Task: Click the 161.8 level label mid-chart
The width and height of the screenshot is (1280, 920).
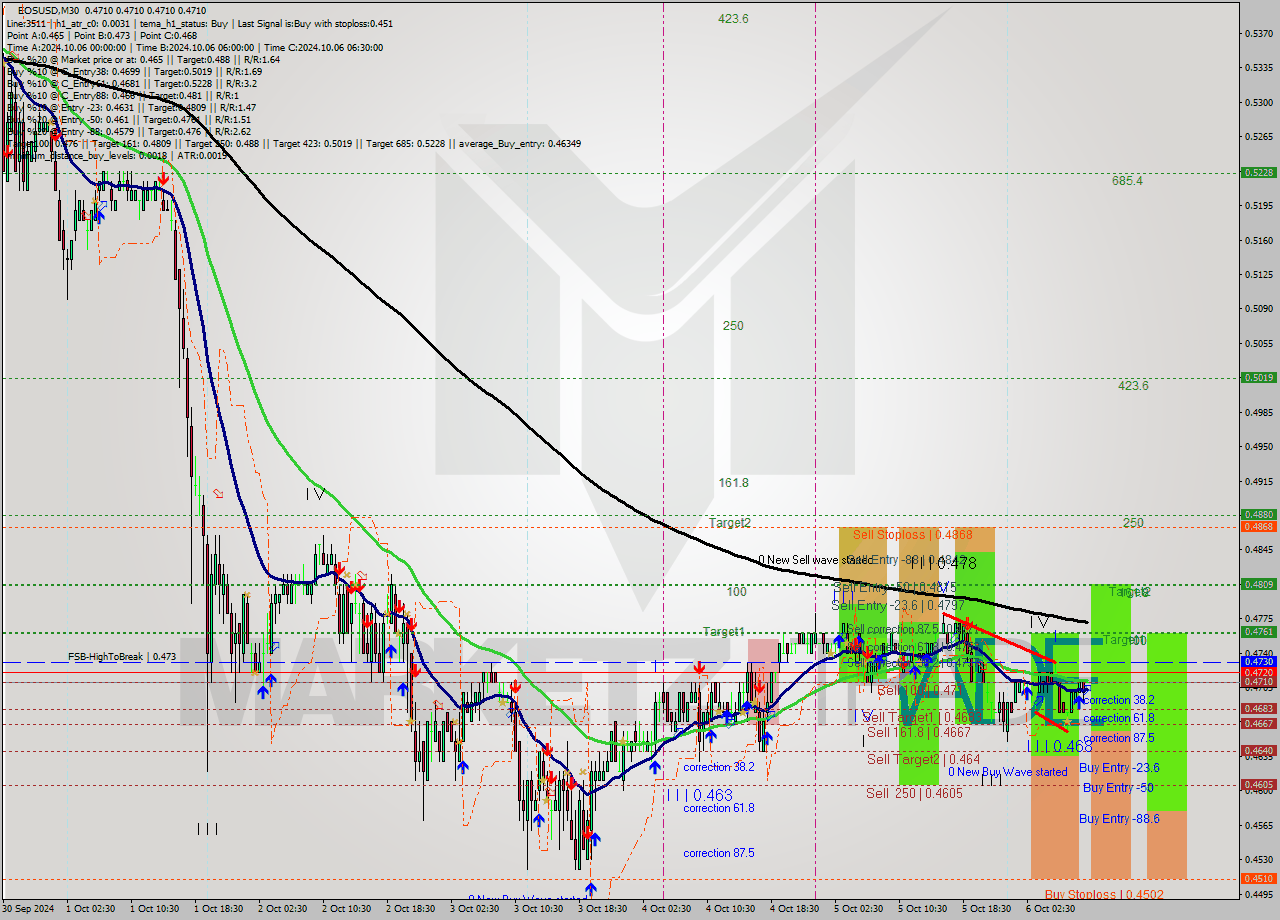Action: tap(733, 483)
